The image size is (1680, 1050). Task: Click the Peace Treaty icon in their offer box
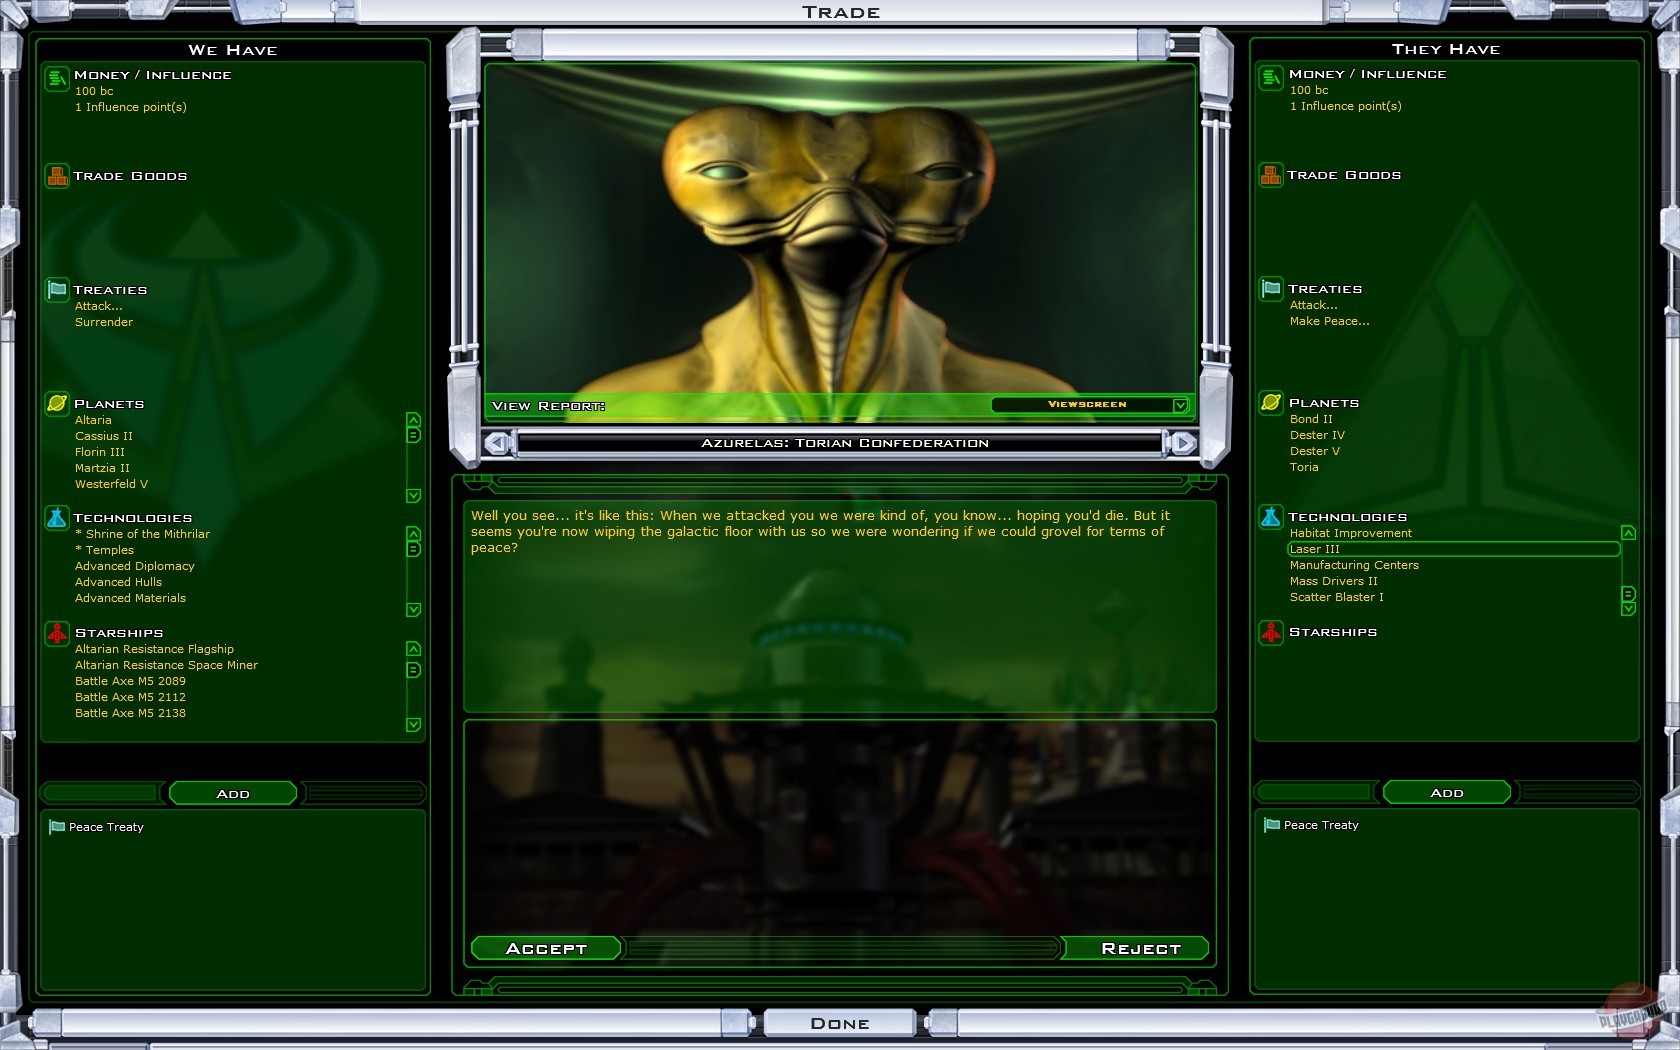click(x=1270, y=825)
